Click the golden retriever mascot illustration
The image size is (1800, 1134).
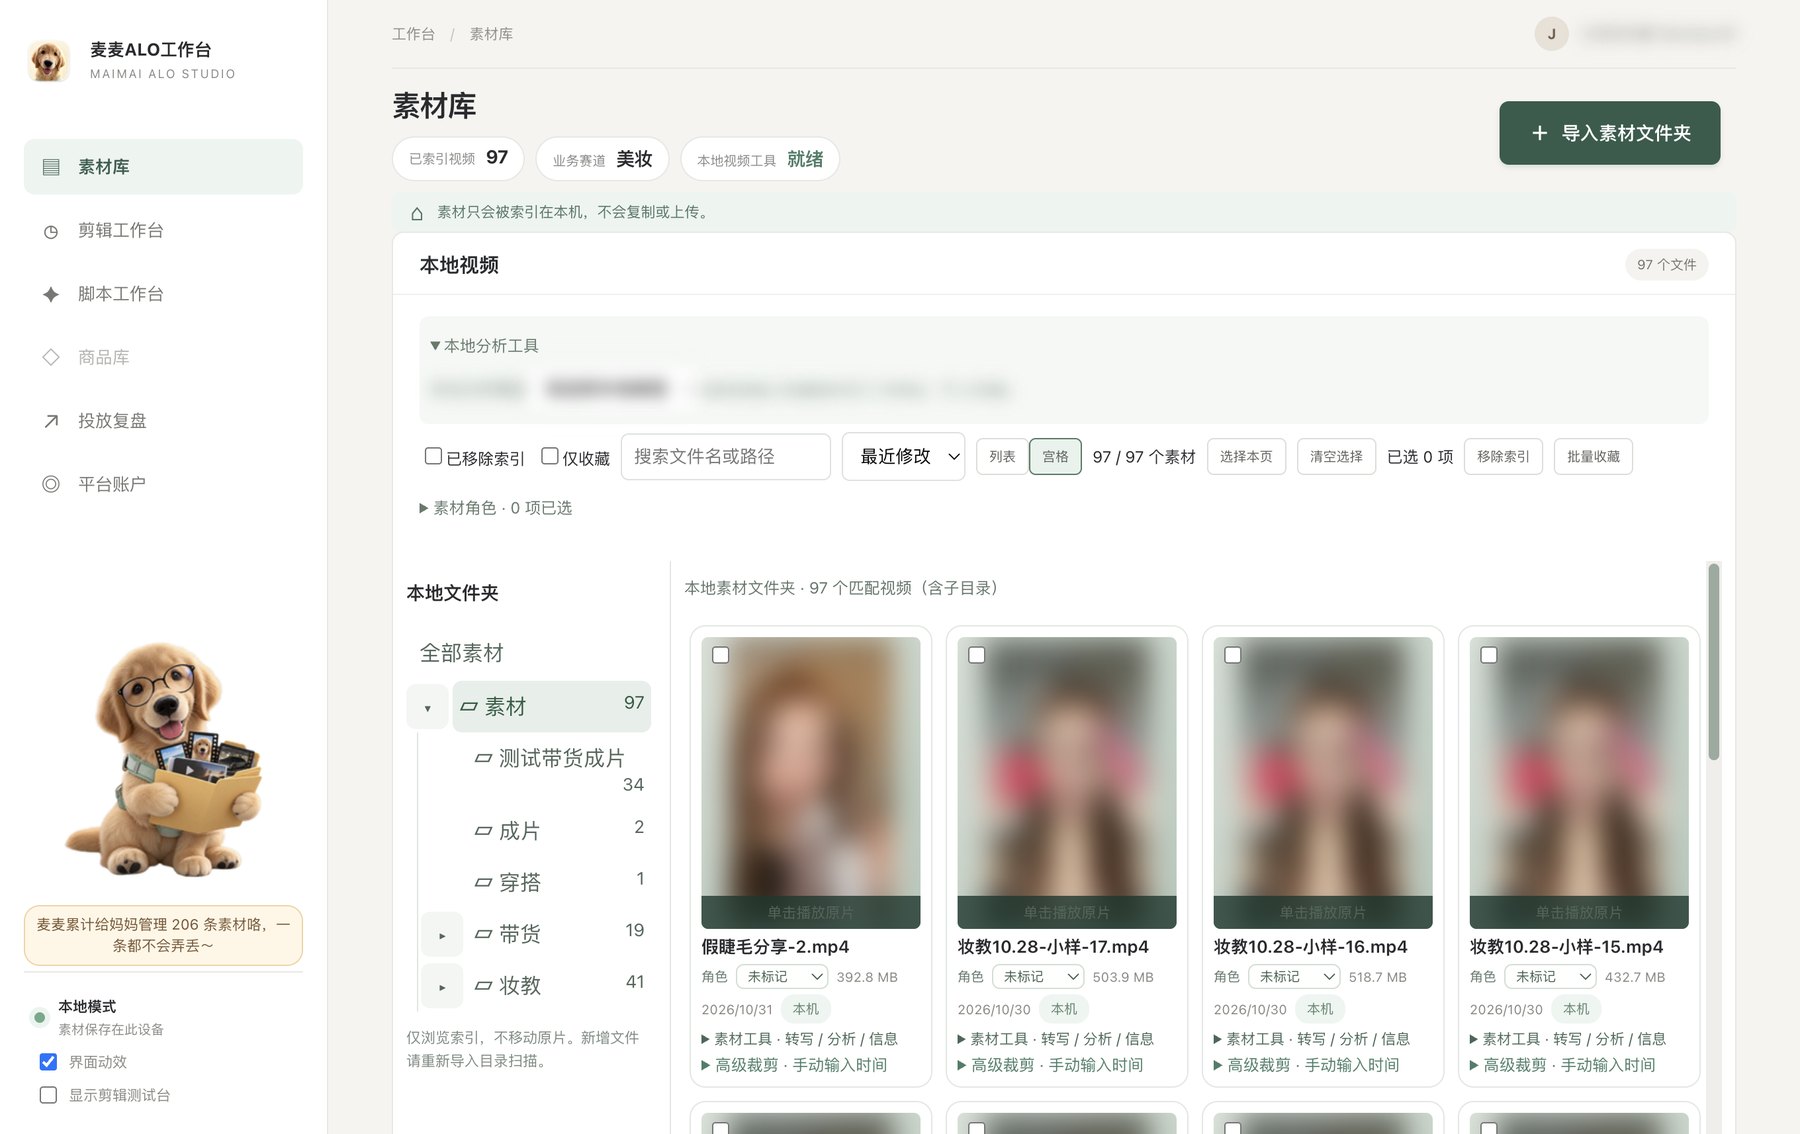click(x=165, y=760)
